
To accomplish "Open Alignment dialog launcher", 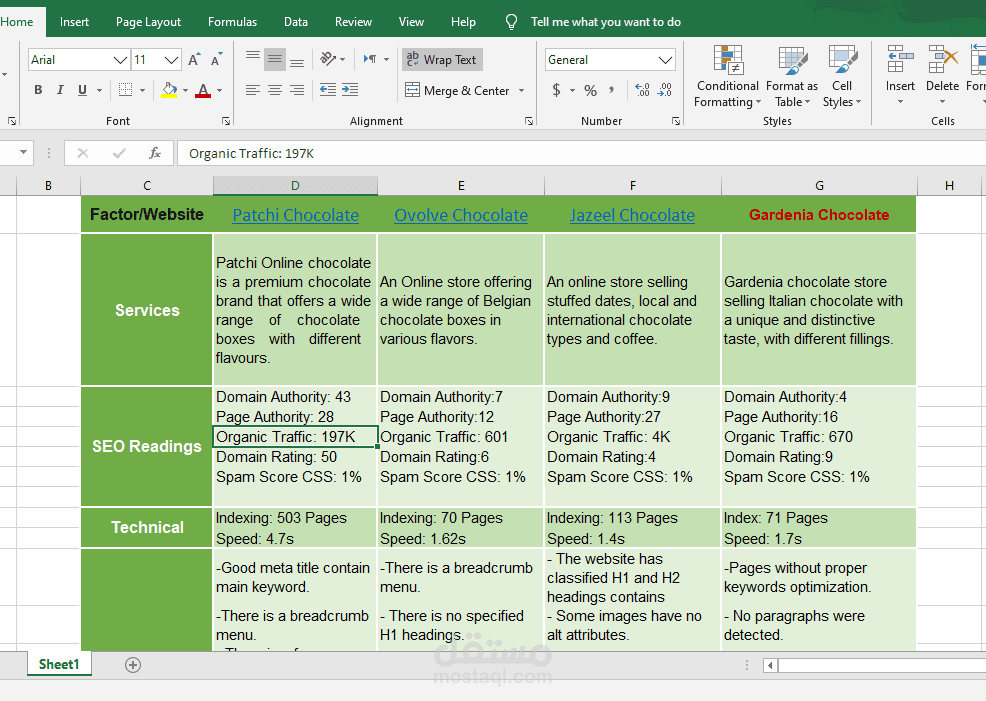I will [529, 121].
